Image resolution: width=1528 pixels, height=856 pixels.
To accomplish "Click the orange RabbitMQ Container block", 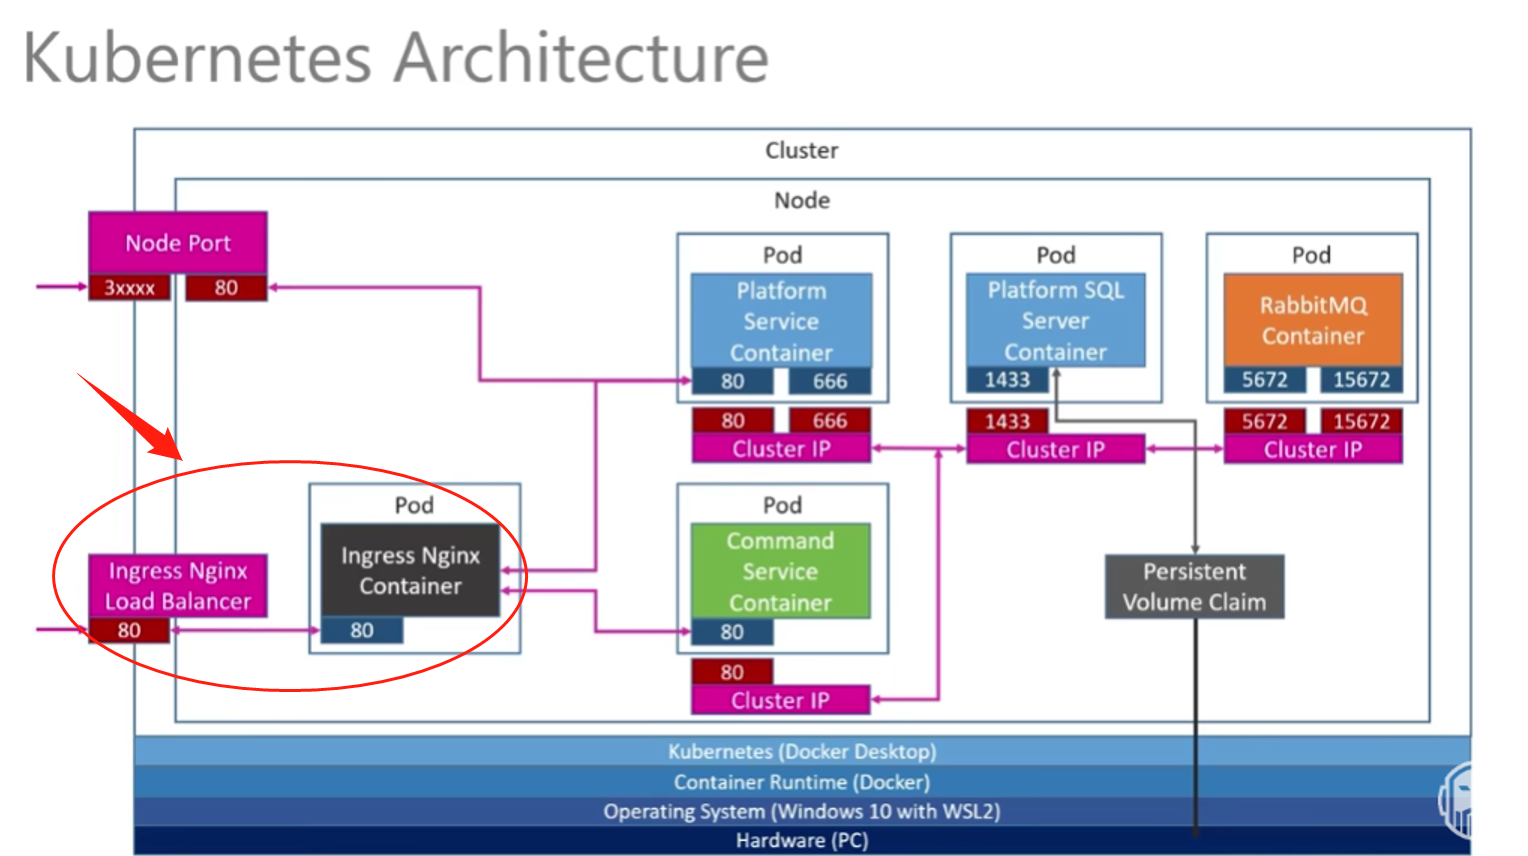I will tap(1313, 320).
